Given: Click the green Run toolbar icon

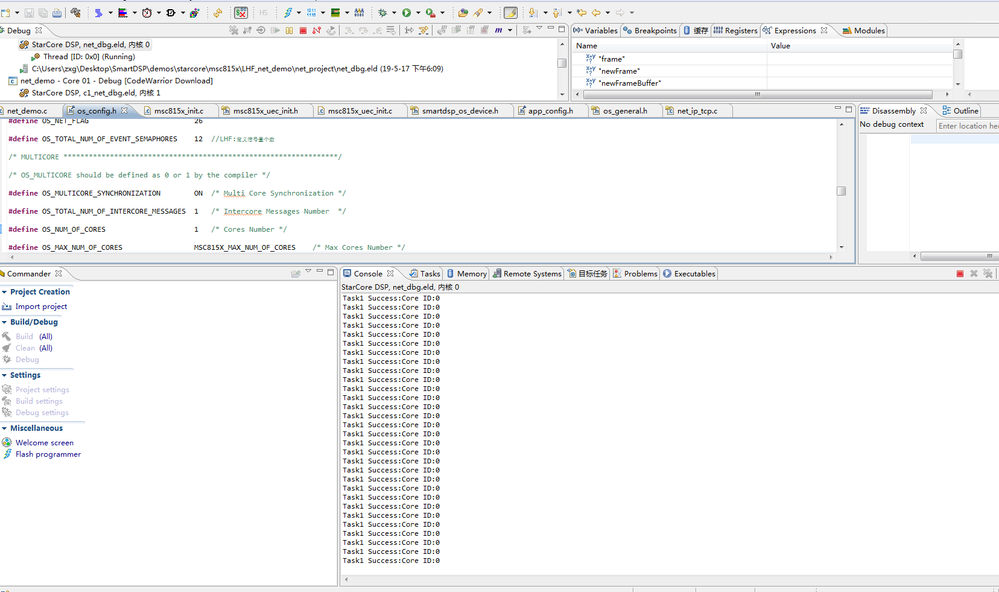Looking at the screenshot, I should pyautogui.click(x=406, y=13).
